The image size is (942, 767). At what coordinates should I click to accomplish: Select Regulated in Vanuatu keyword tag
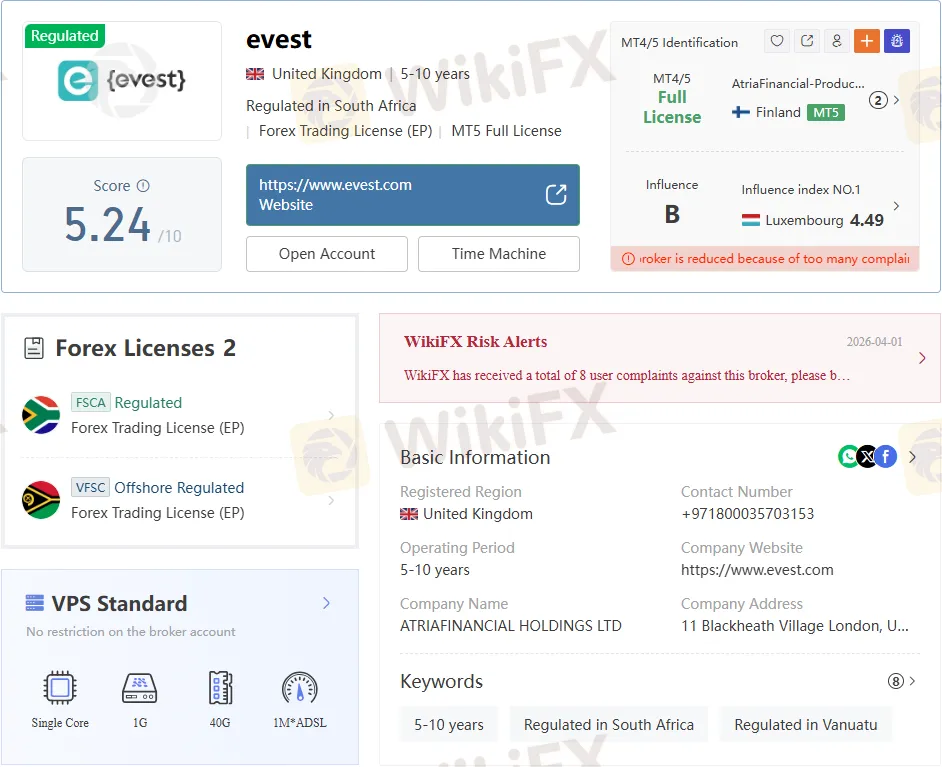click(806, 724)
